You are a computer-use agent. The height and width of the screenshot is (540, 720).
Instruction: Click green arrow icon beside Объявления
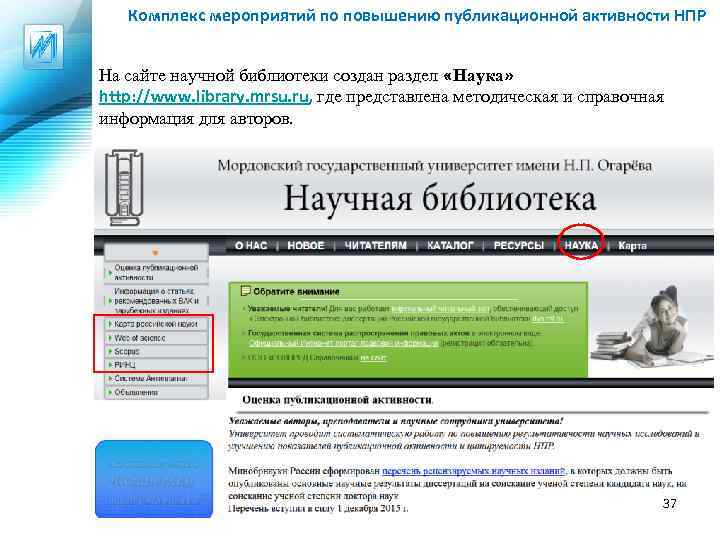pos(110,393)
